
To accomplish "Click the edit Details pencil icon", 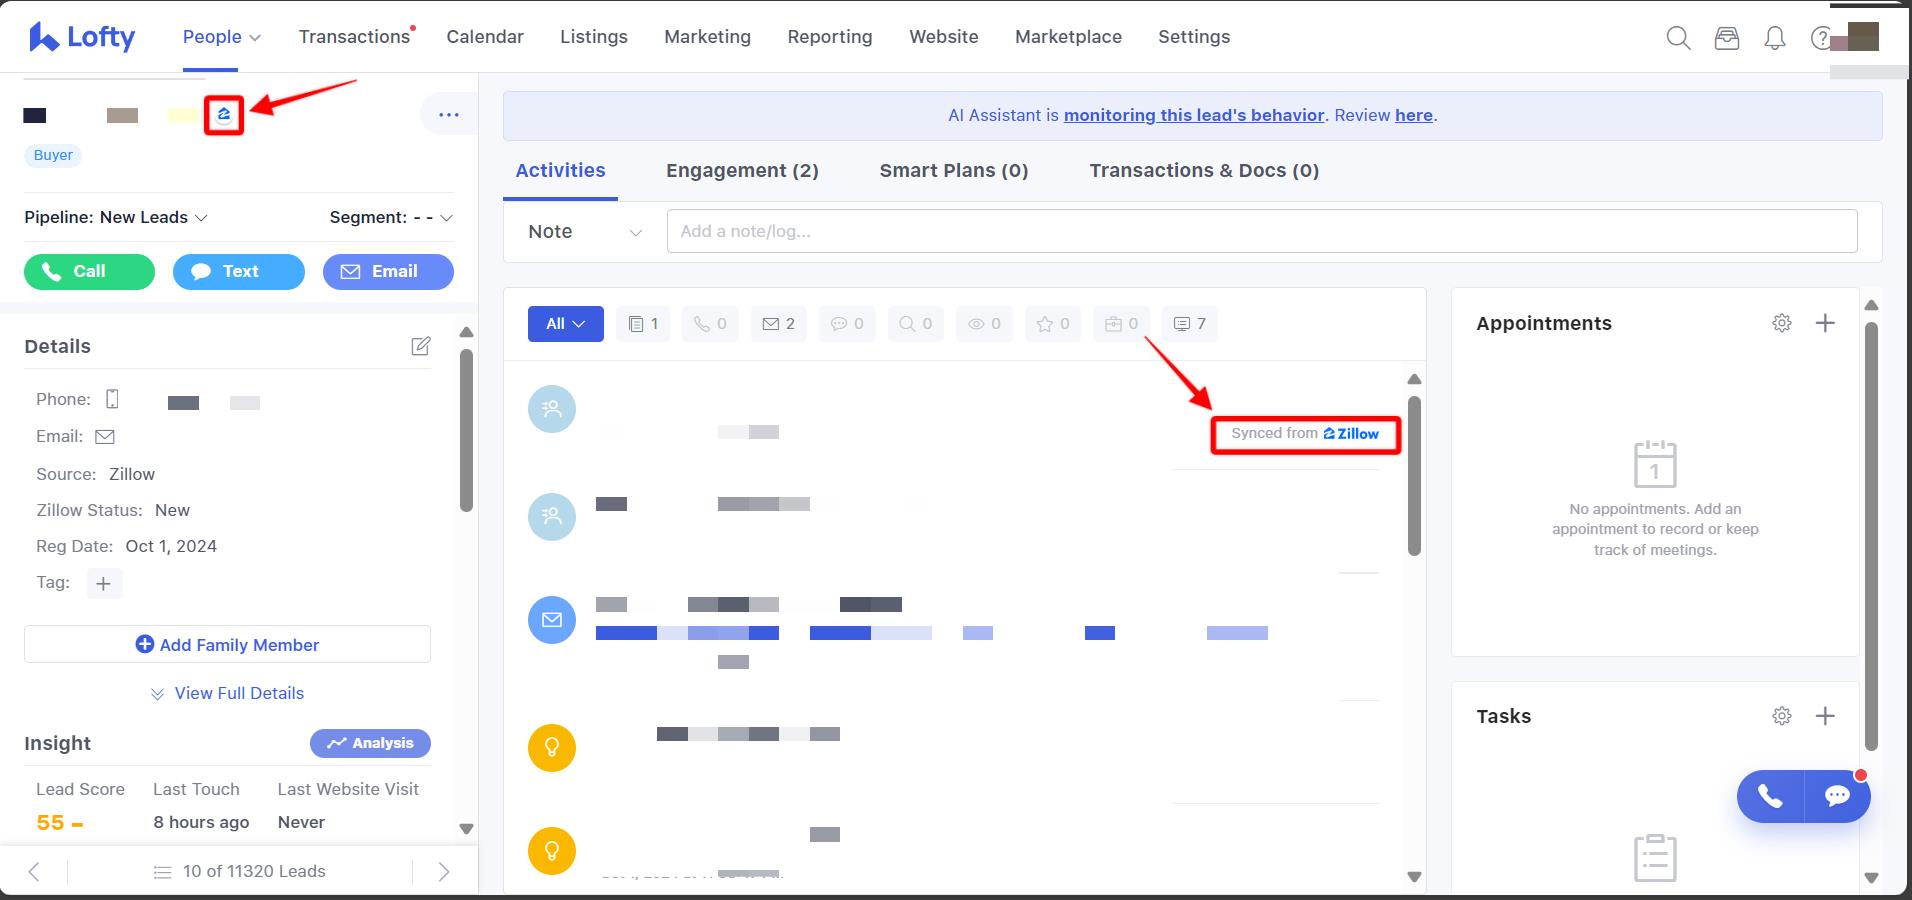I will click(421, 346).
